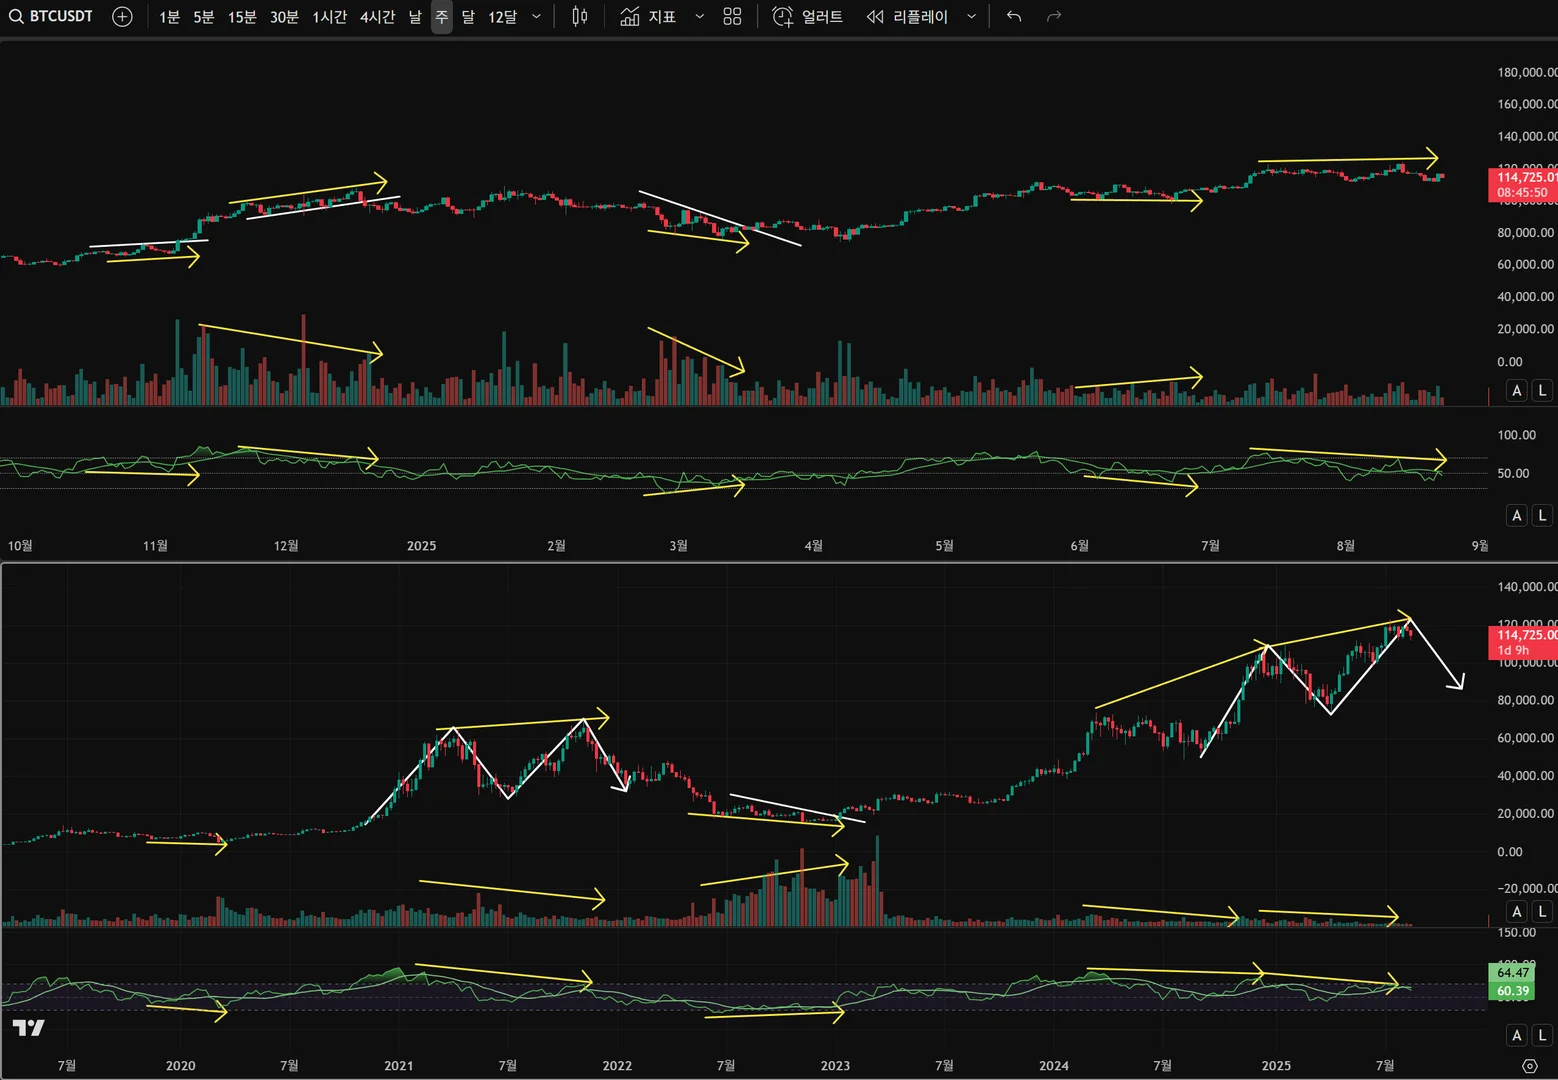Expand the dropdown arrow beside 리플레이
The width and height of the screenshot is (1558, 1080).
click(971, 17)
